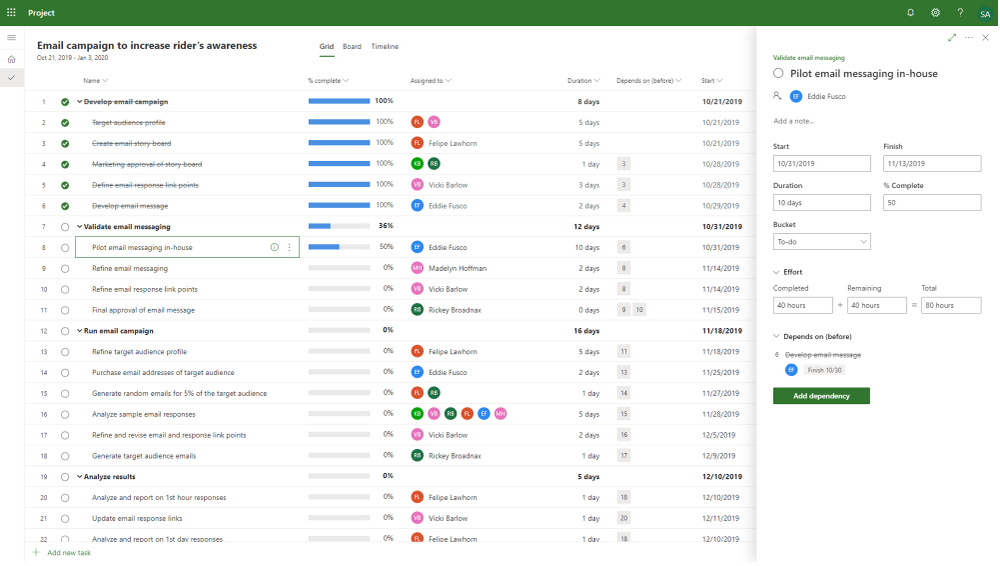Screen dimensions: 1000x566
Task: Click the Add dependency button
Action: (x=821, y=396)
